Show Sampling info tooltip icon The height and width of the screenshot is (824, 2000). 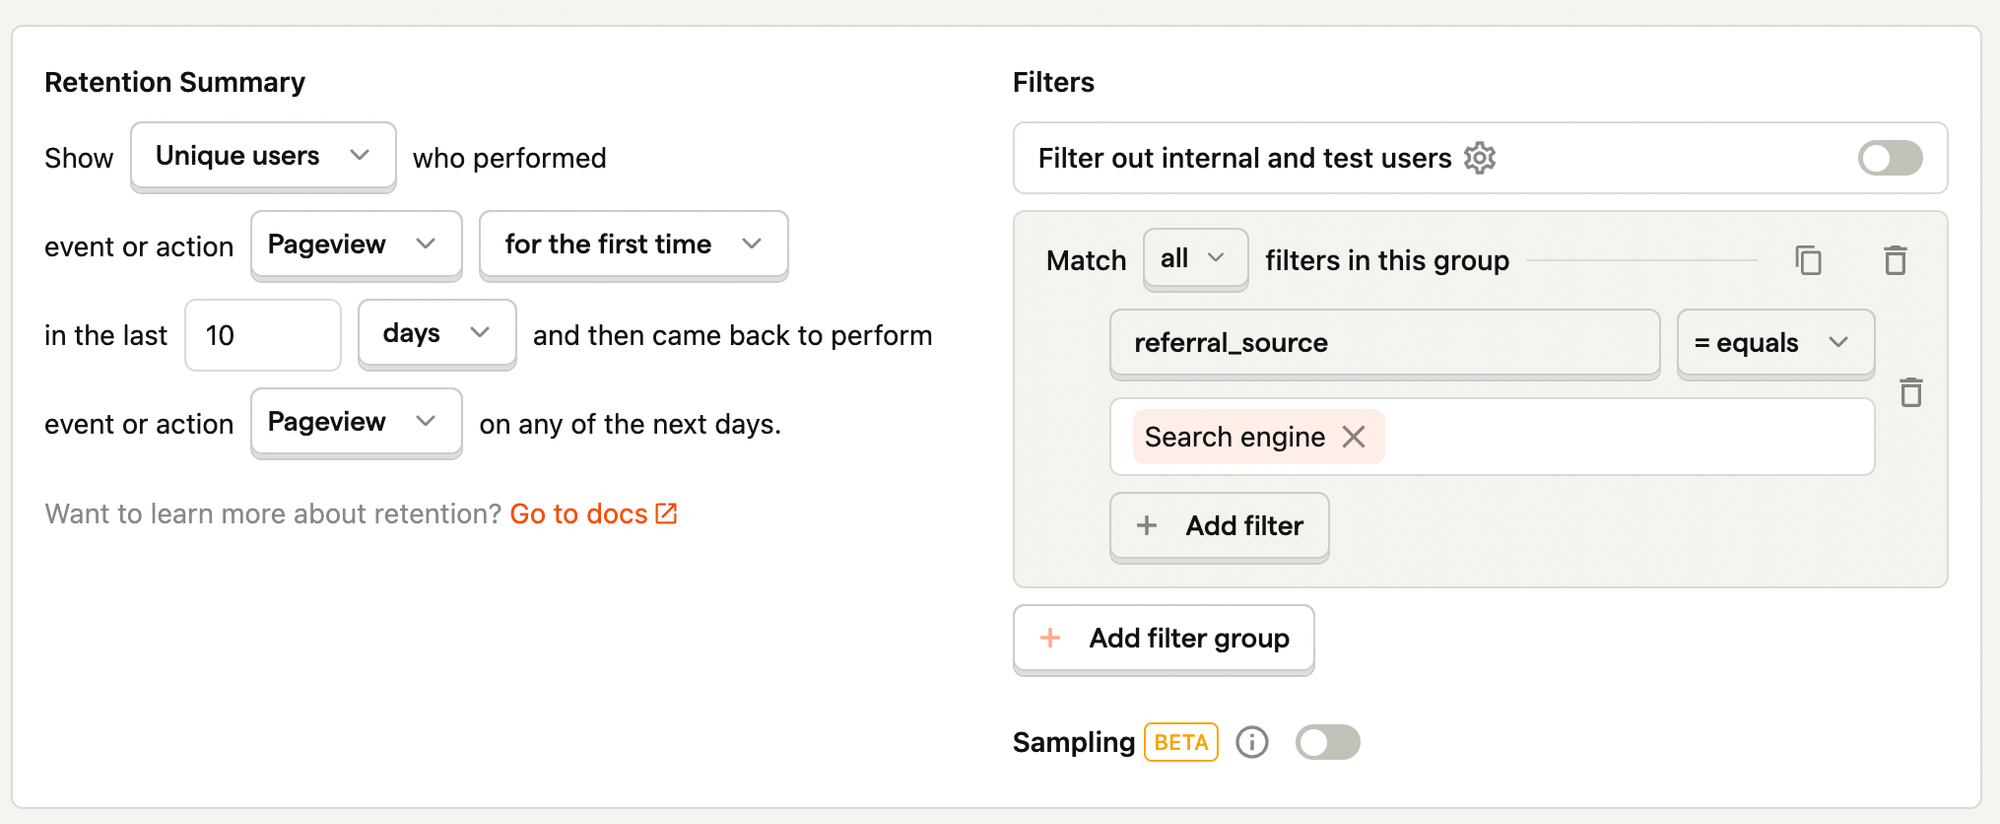tap(1252, 742)
